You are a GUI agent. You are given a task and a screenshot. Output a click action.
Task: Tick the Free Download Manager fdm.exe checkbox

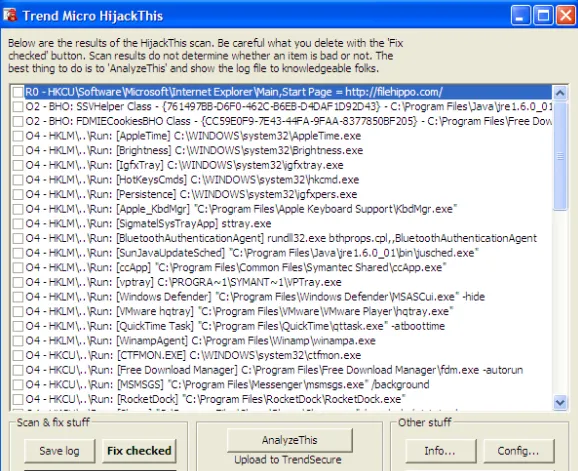pos(18,370)
